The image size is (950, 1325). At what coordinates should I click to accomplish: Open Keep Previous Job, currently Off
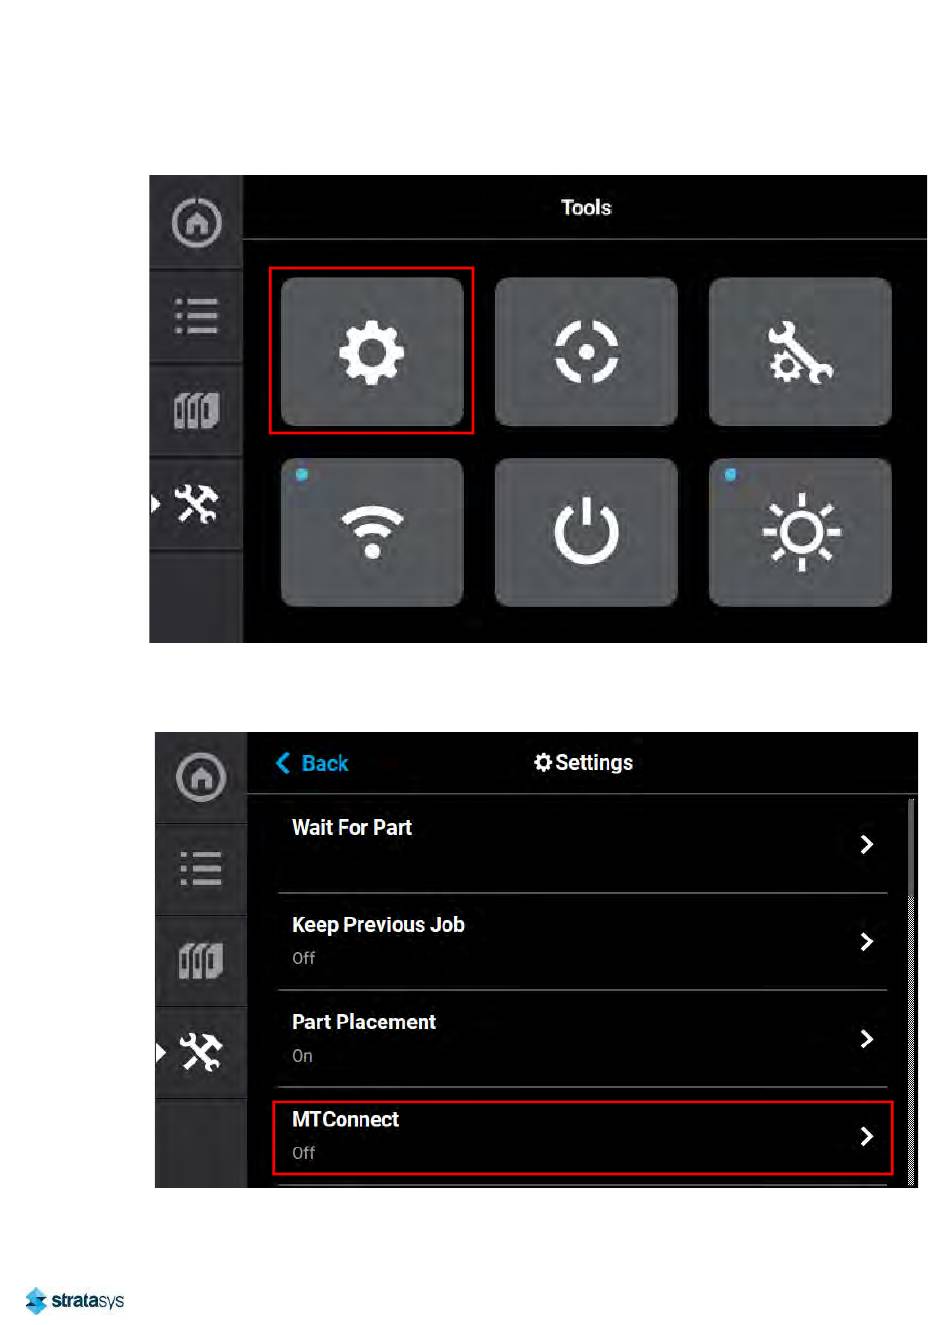pyautogui.click(x=582, y=942)
